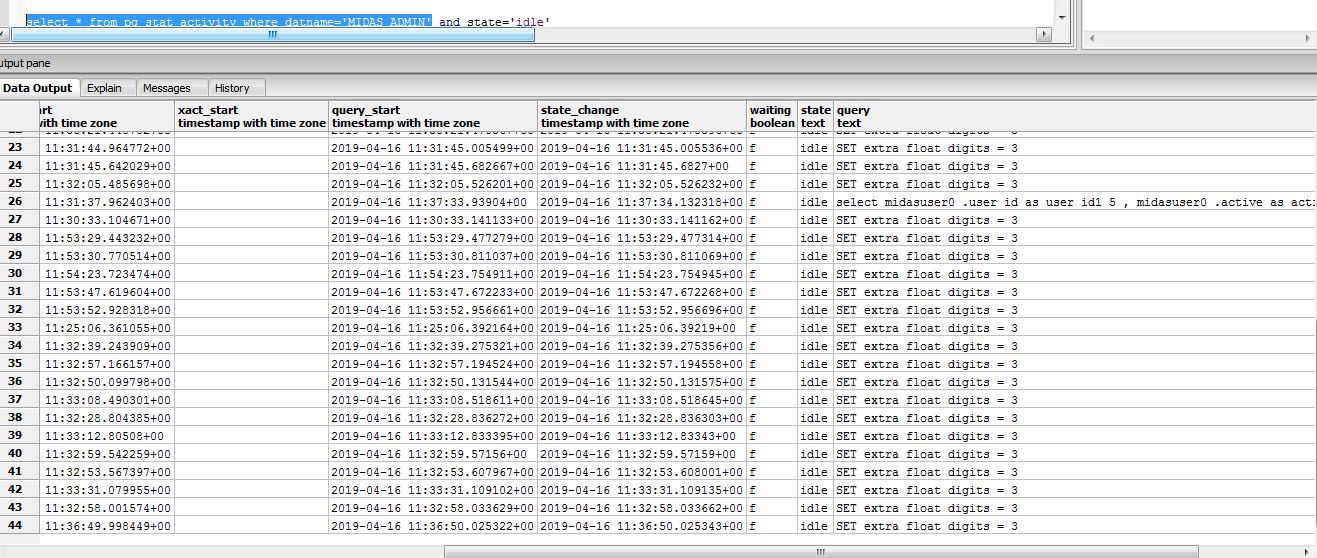Click 'SET extra float digits = 3' in row 35
The width and height of the screenshot is (1317, 558).
[1075, 363]
